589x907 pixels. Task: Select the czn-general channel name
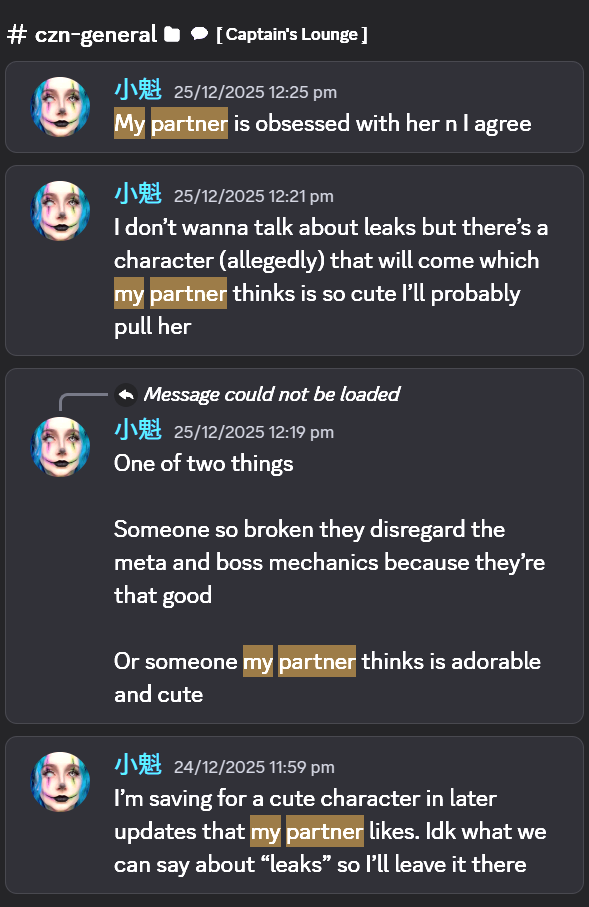(95, 35)
